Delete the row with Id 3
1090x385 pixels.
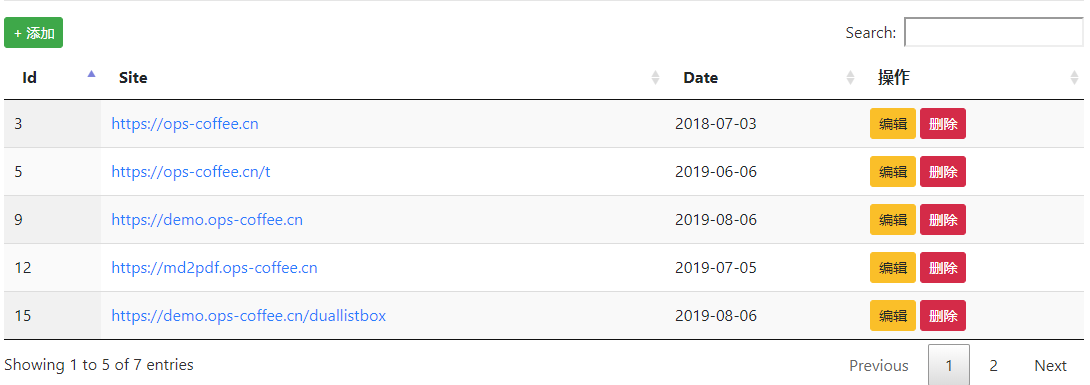pos(943,124)
